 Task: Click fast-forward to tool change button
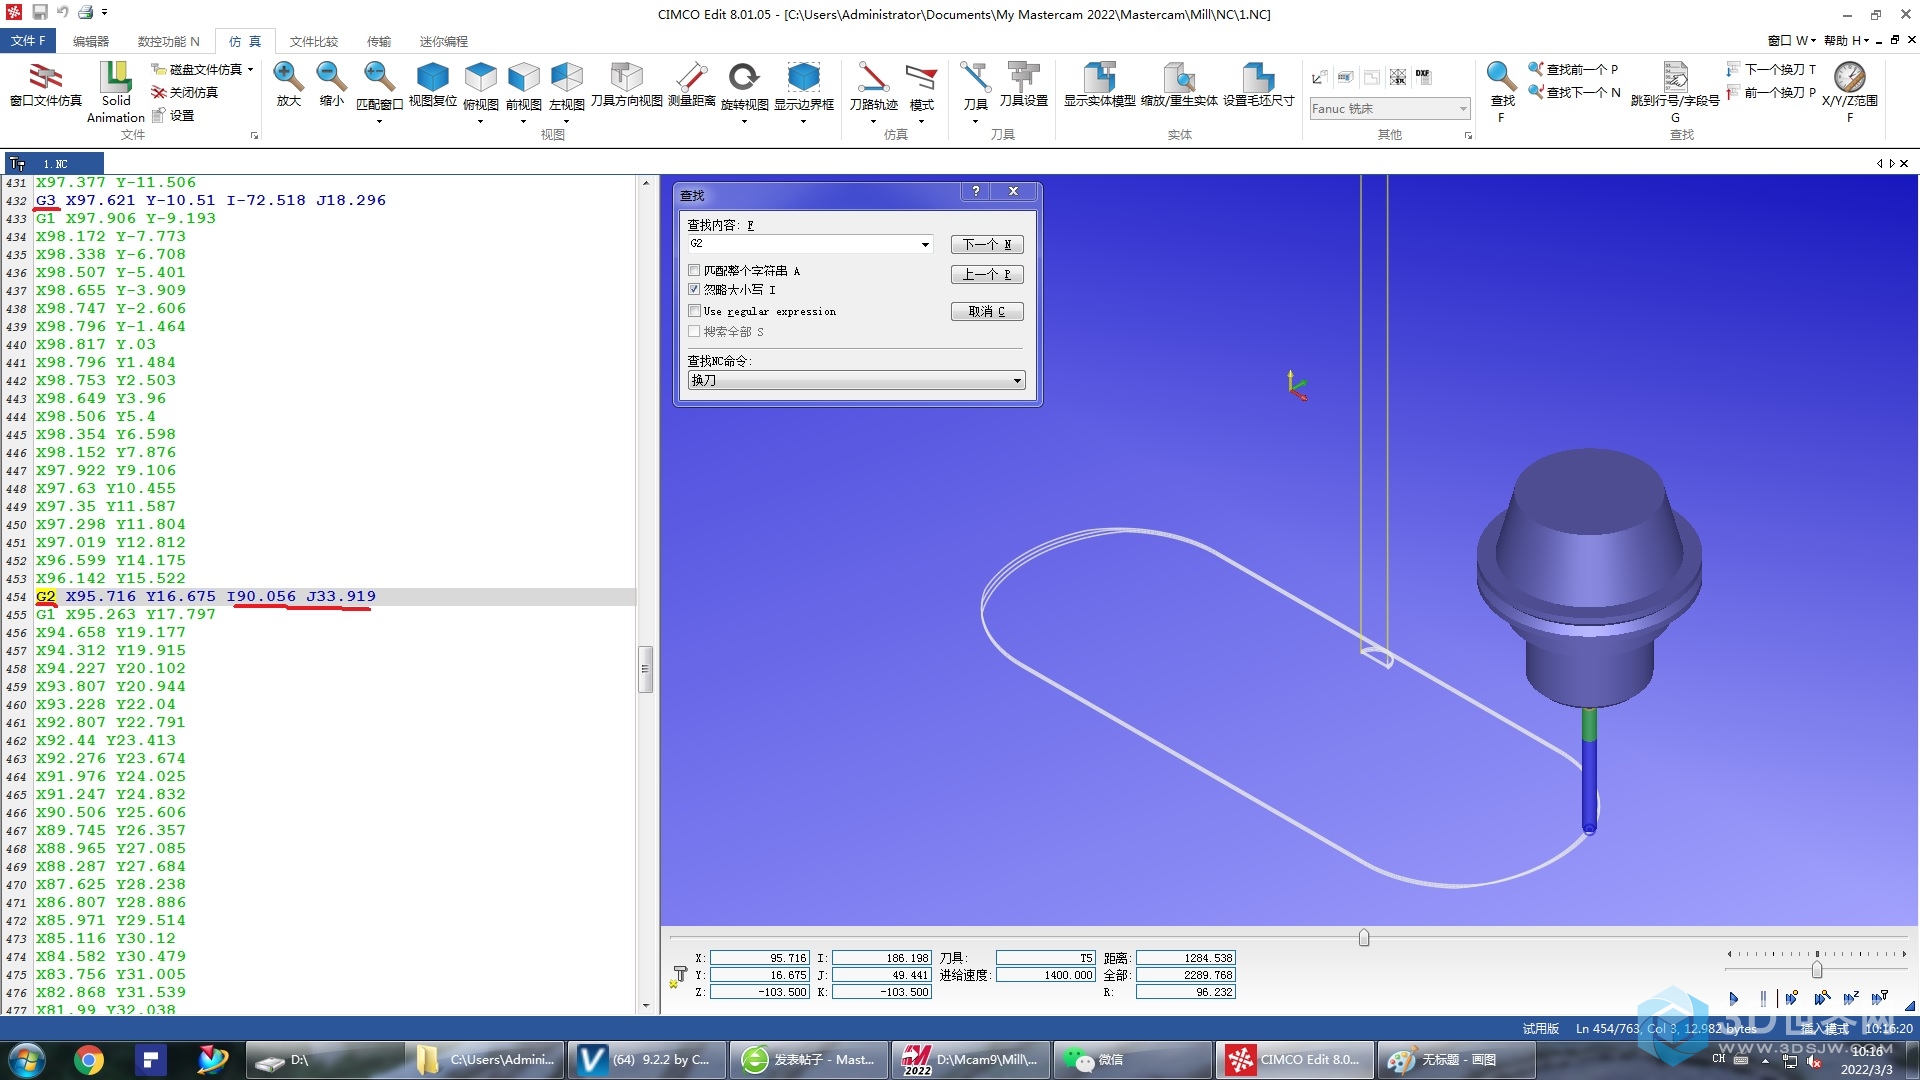coord(1879,998)
